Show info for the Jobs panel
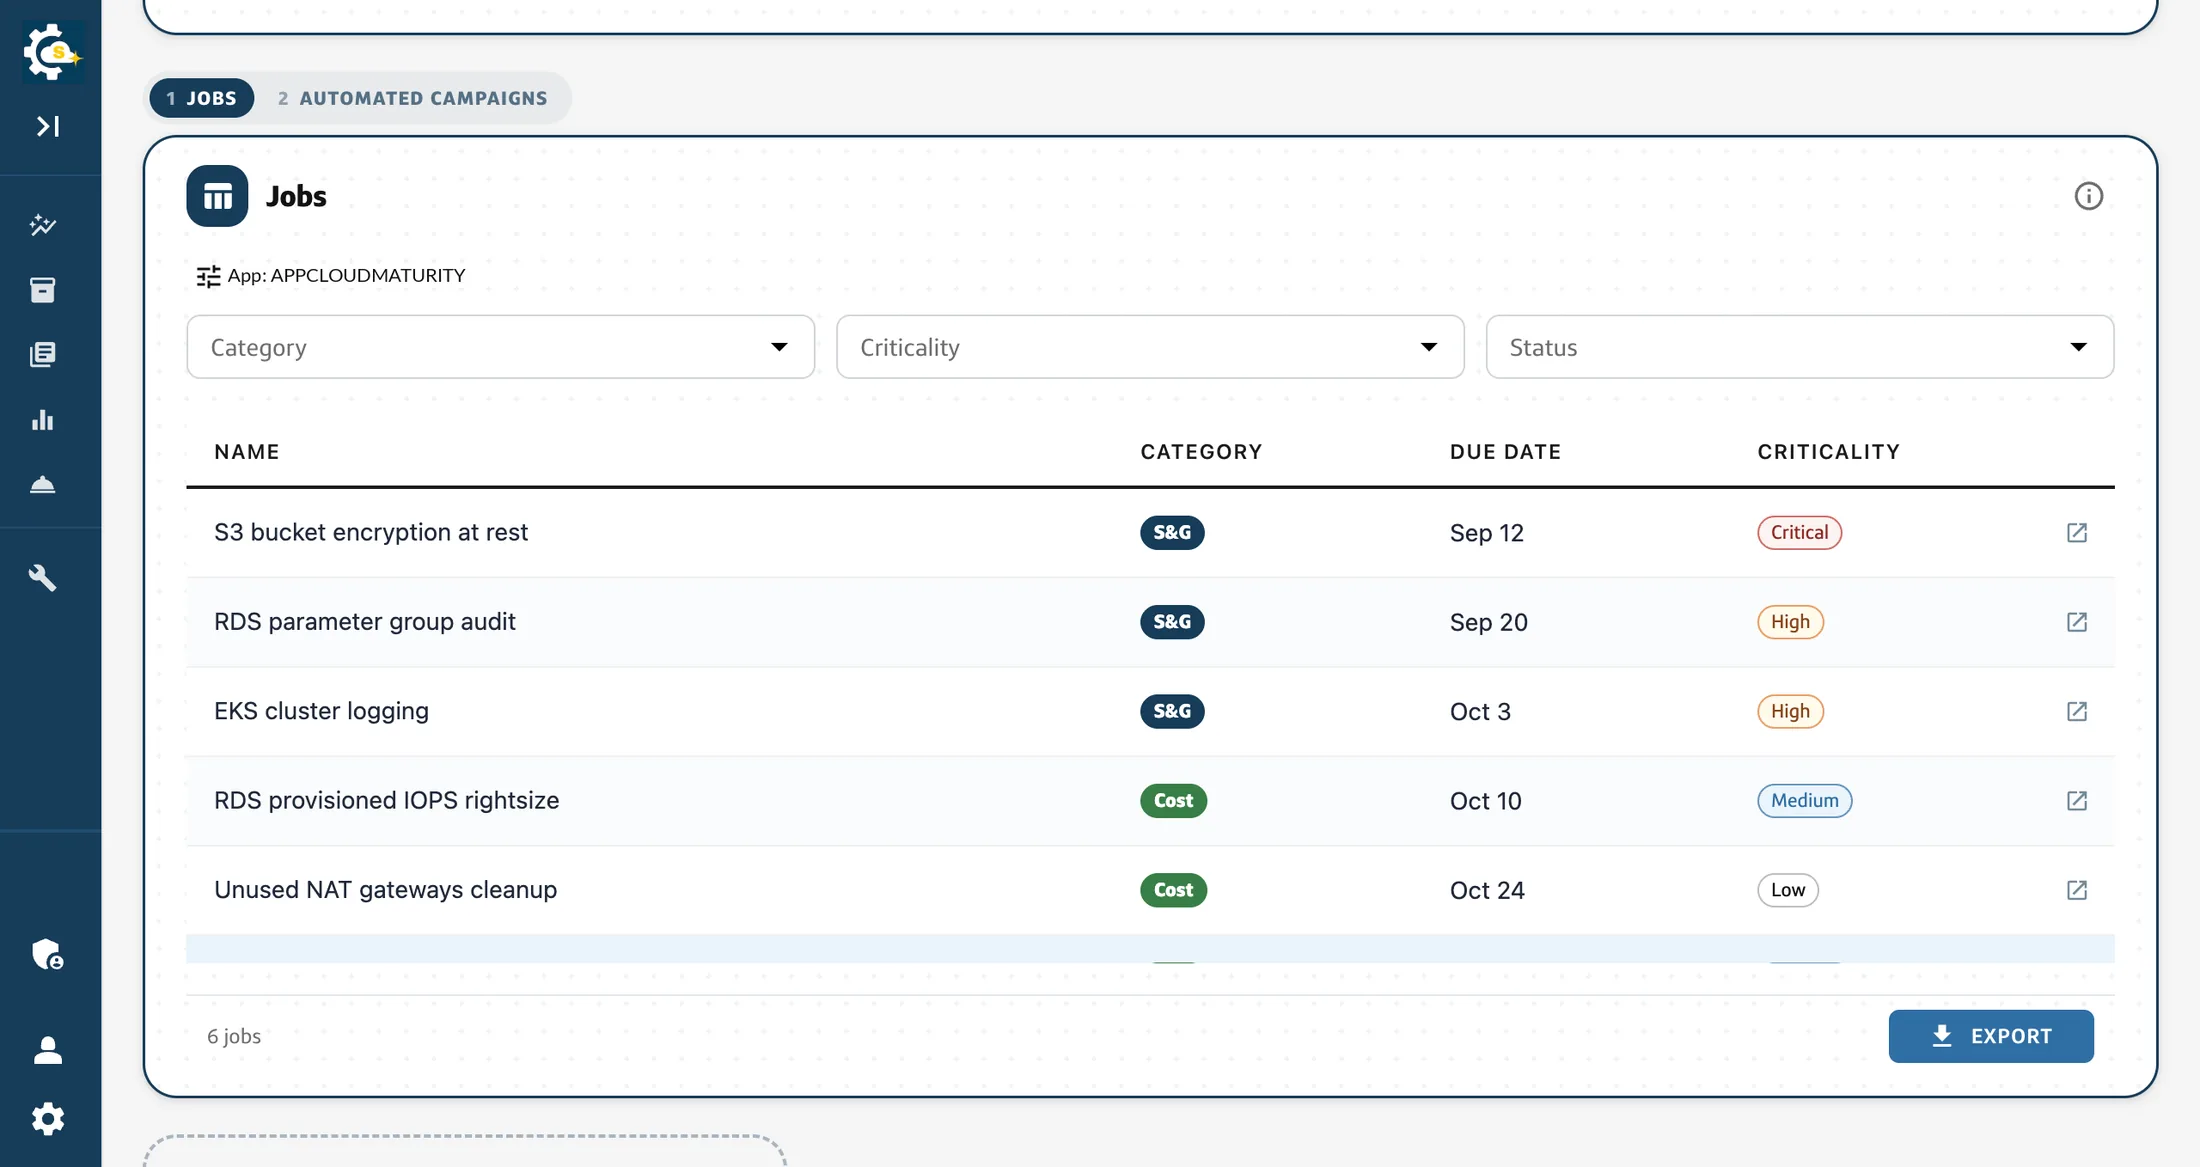This screenshot has width=2200, height=1167. (2088, 196)
